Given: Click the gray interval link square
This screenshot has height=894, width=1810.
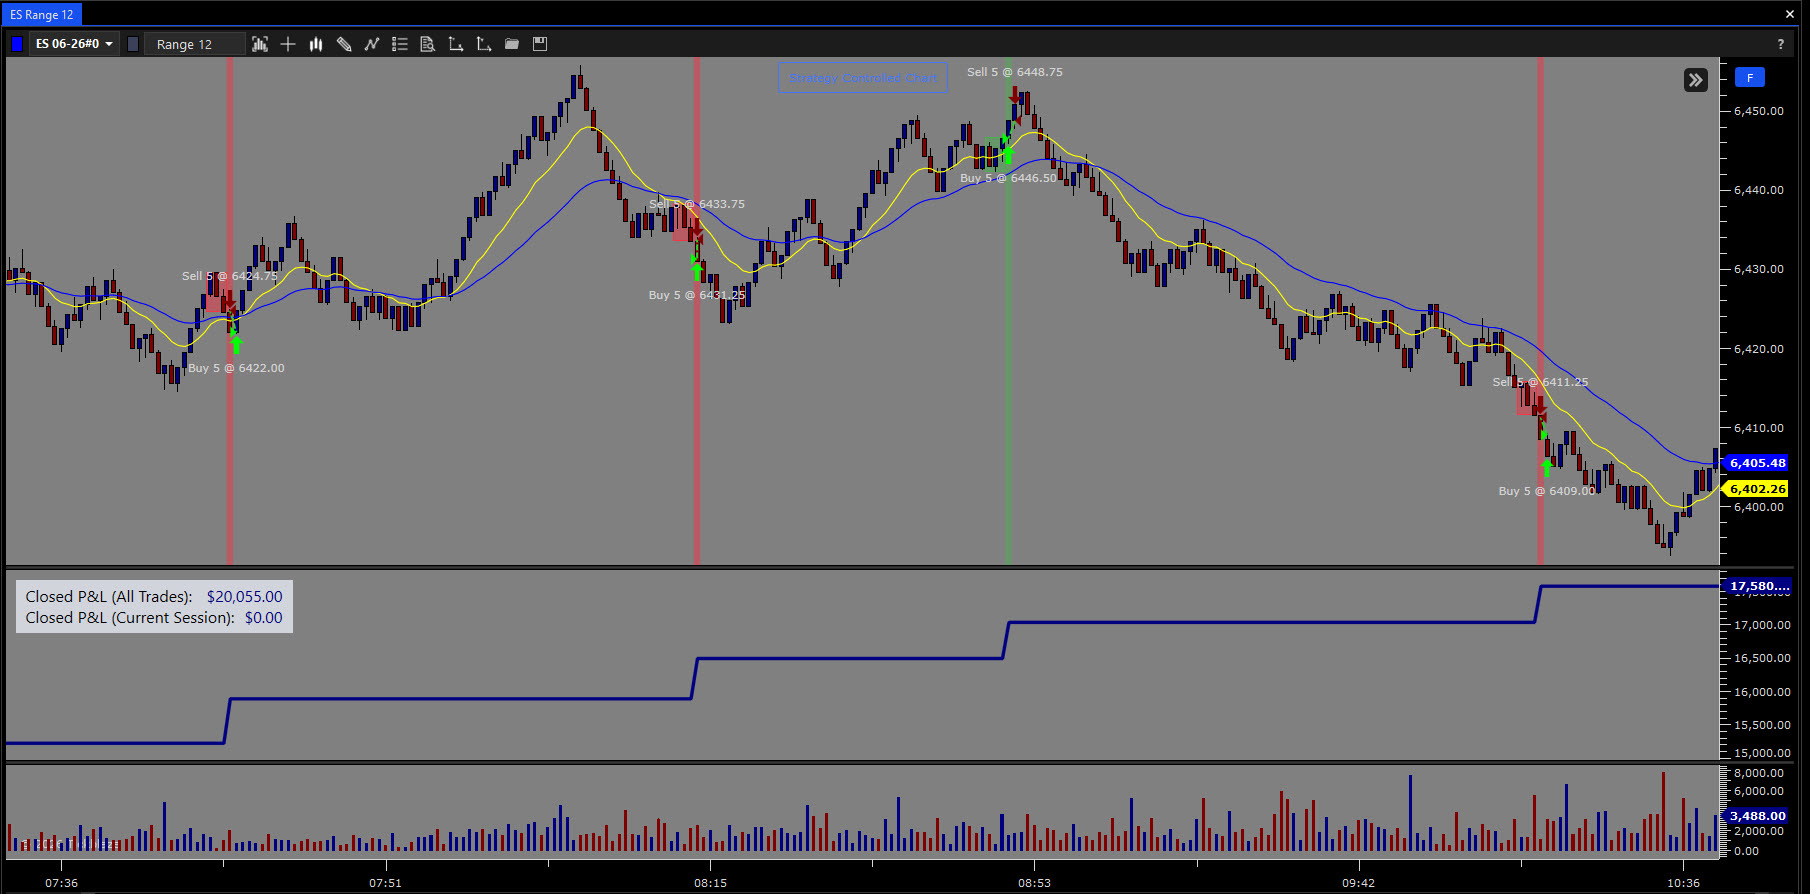Looking at the screenshot, I should point(133,44).
